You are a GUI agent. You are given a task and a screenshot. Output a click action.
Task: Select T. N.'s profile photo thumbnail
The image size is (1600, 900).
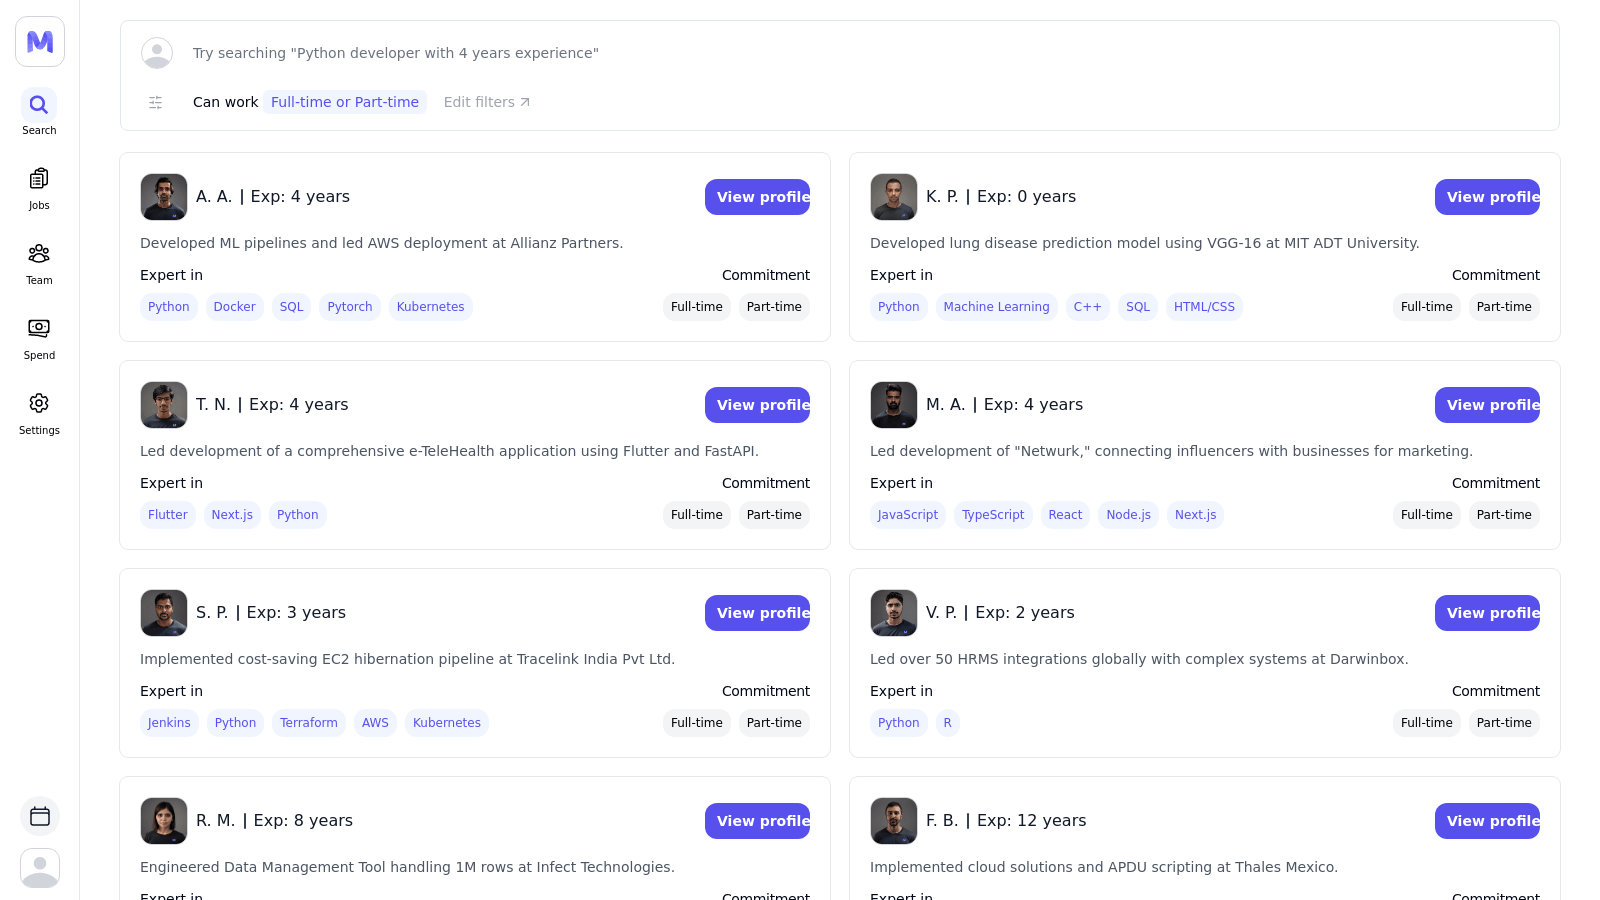pos(164,405)
